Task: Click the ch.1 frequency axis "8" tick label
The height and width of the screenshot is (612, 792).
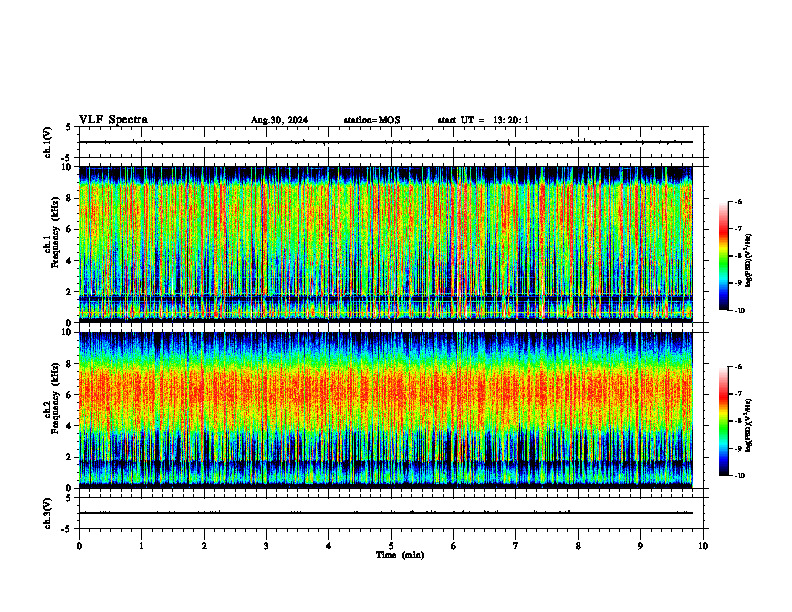Action: pyautogui.click(x=70, y=198)
